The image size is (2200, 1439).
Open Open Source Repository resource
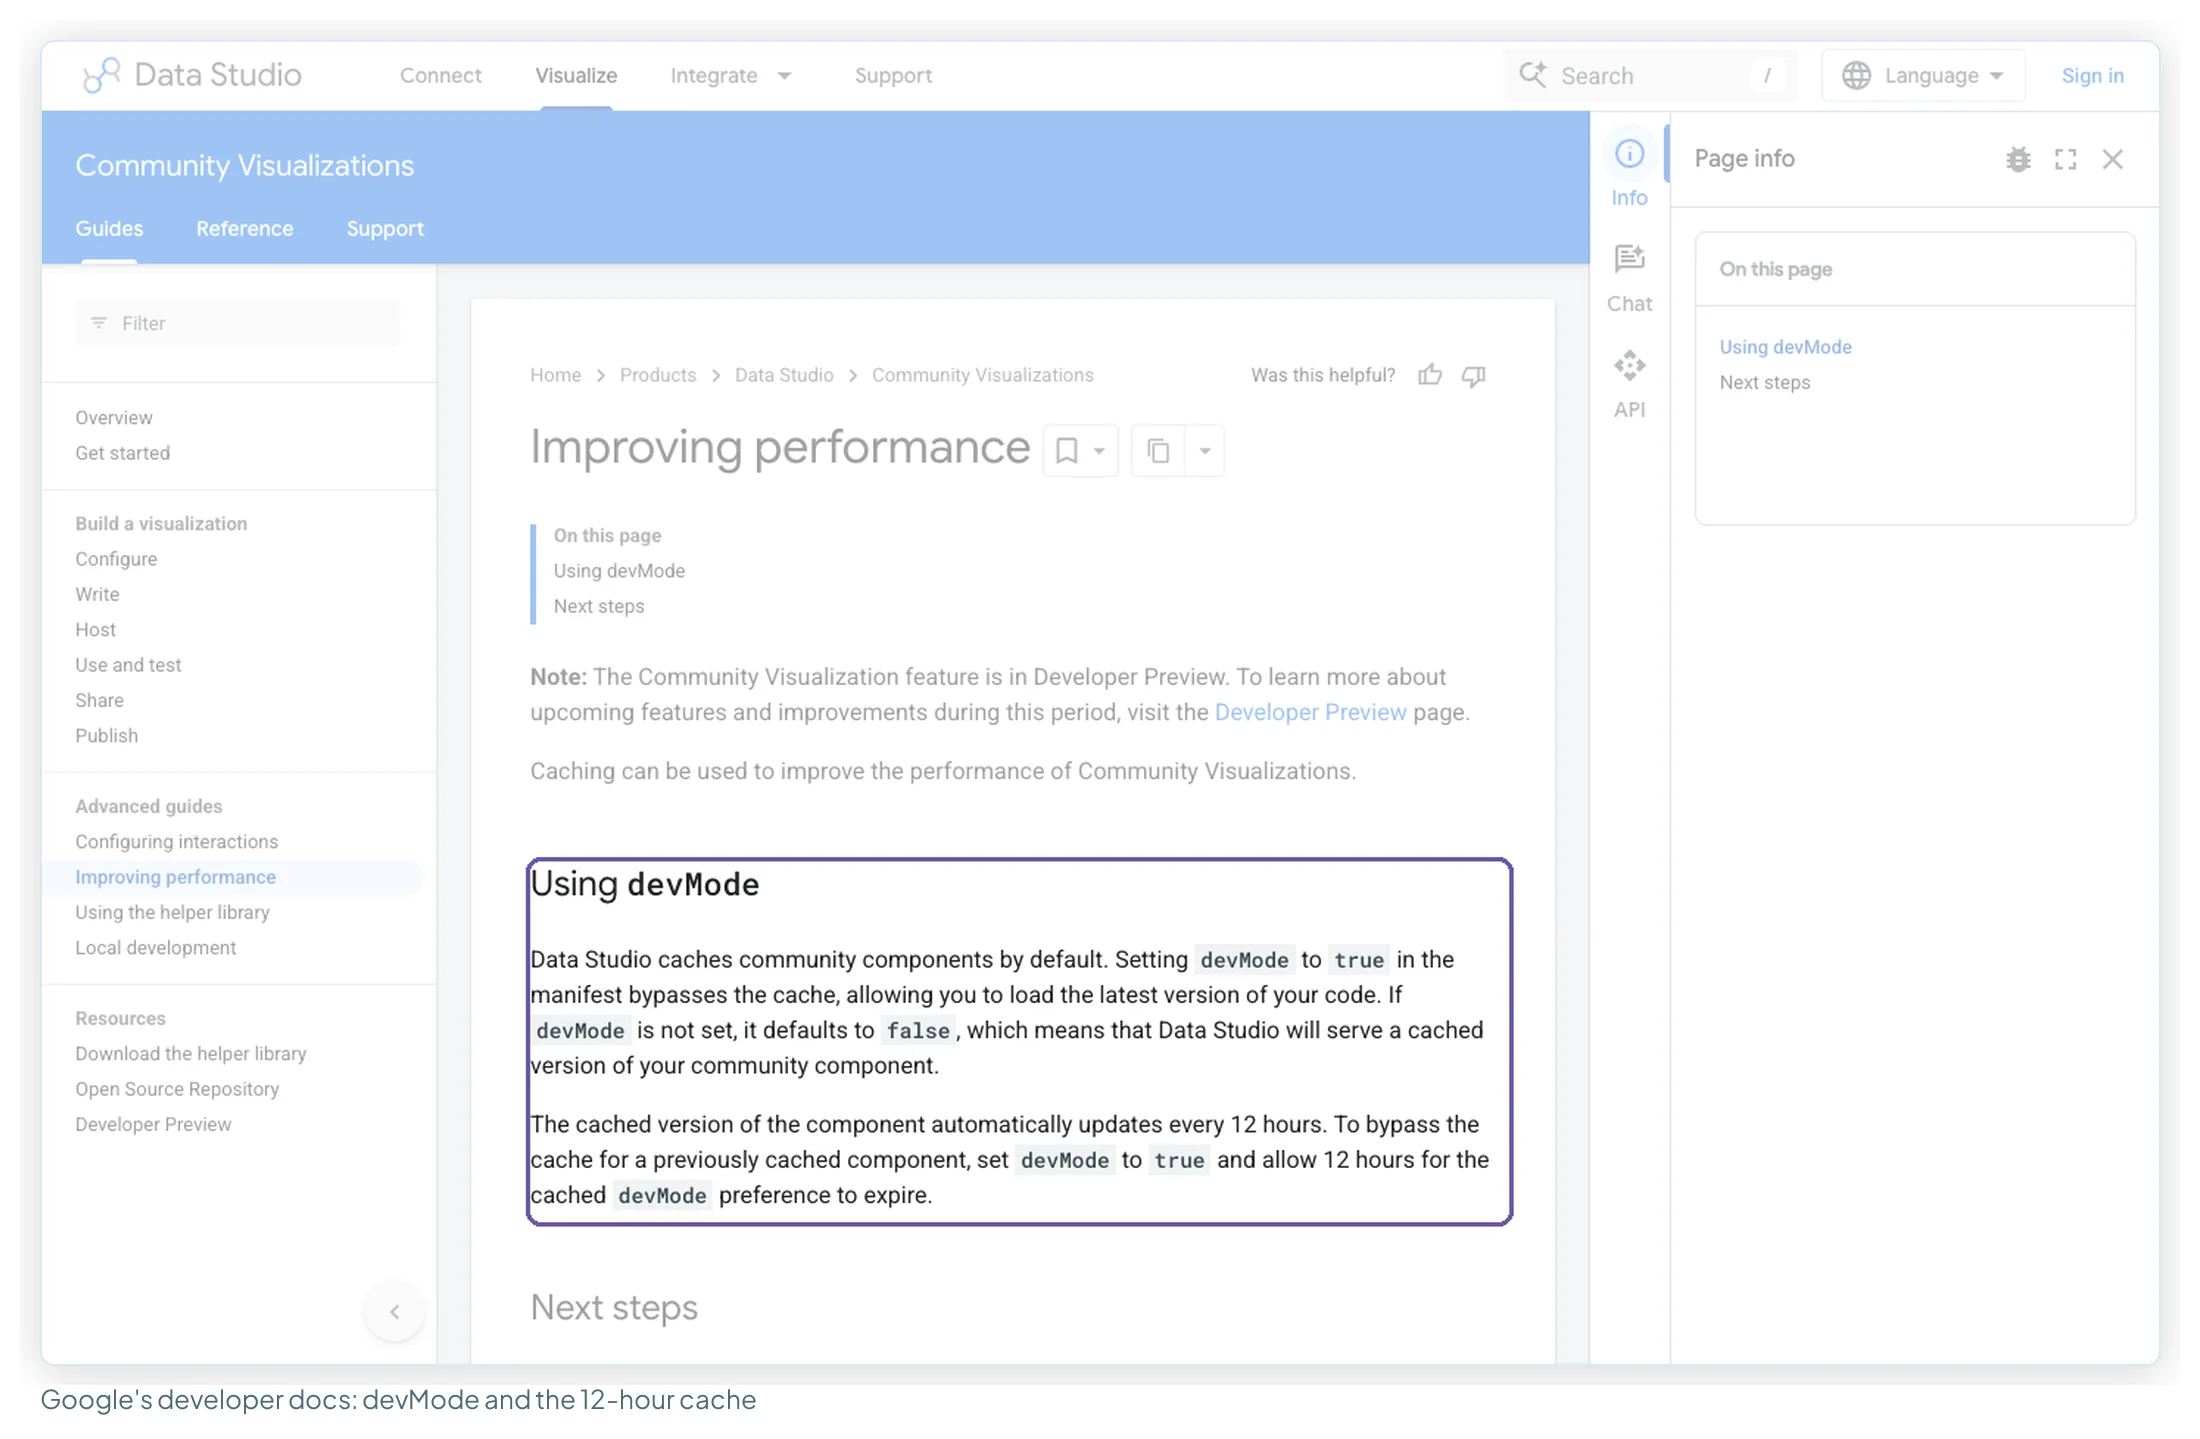(x=177, y=1089)
